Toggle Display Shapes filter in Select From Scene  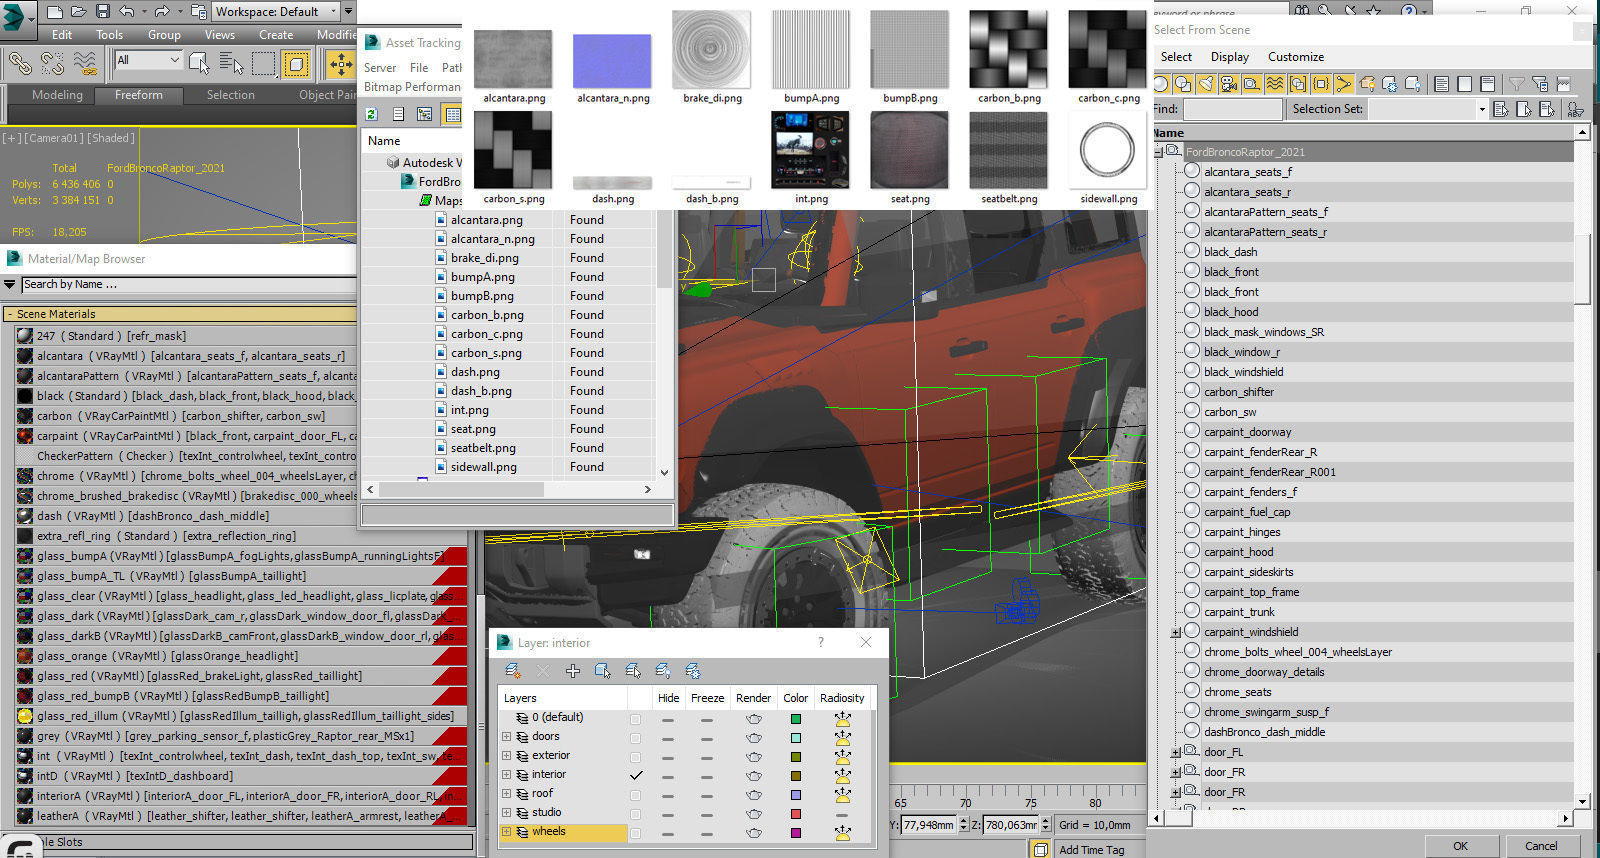click(1184, 84)
